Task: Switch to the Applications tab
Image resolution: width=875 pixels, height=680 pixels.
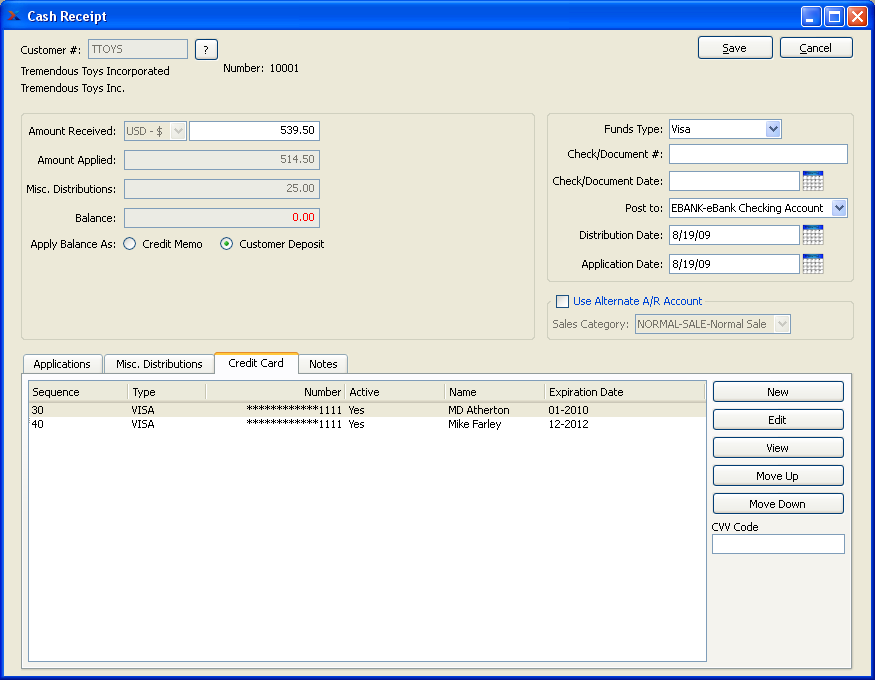Action: point(62,364)
